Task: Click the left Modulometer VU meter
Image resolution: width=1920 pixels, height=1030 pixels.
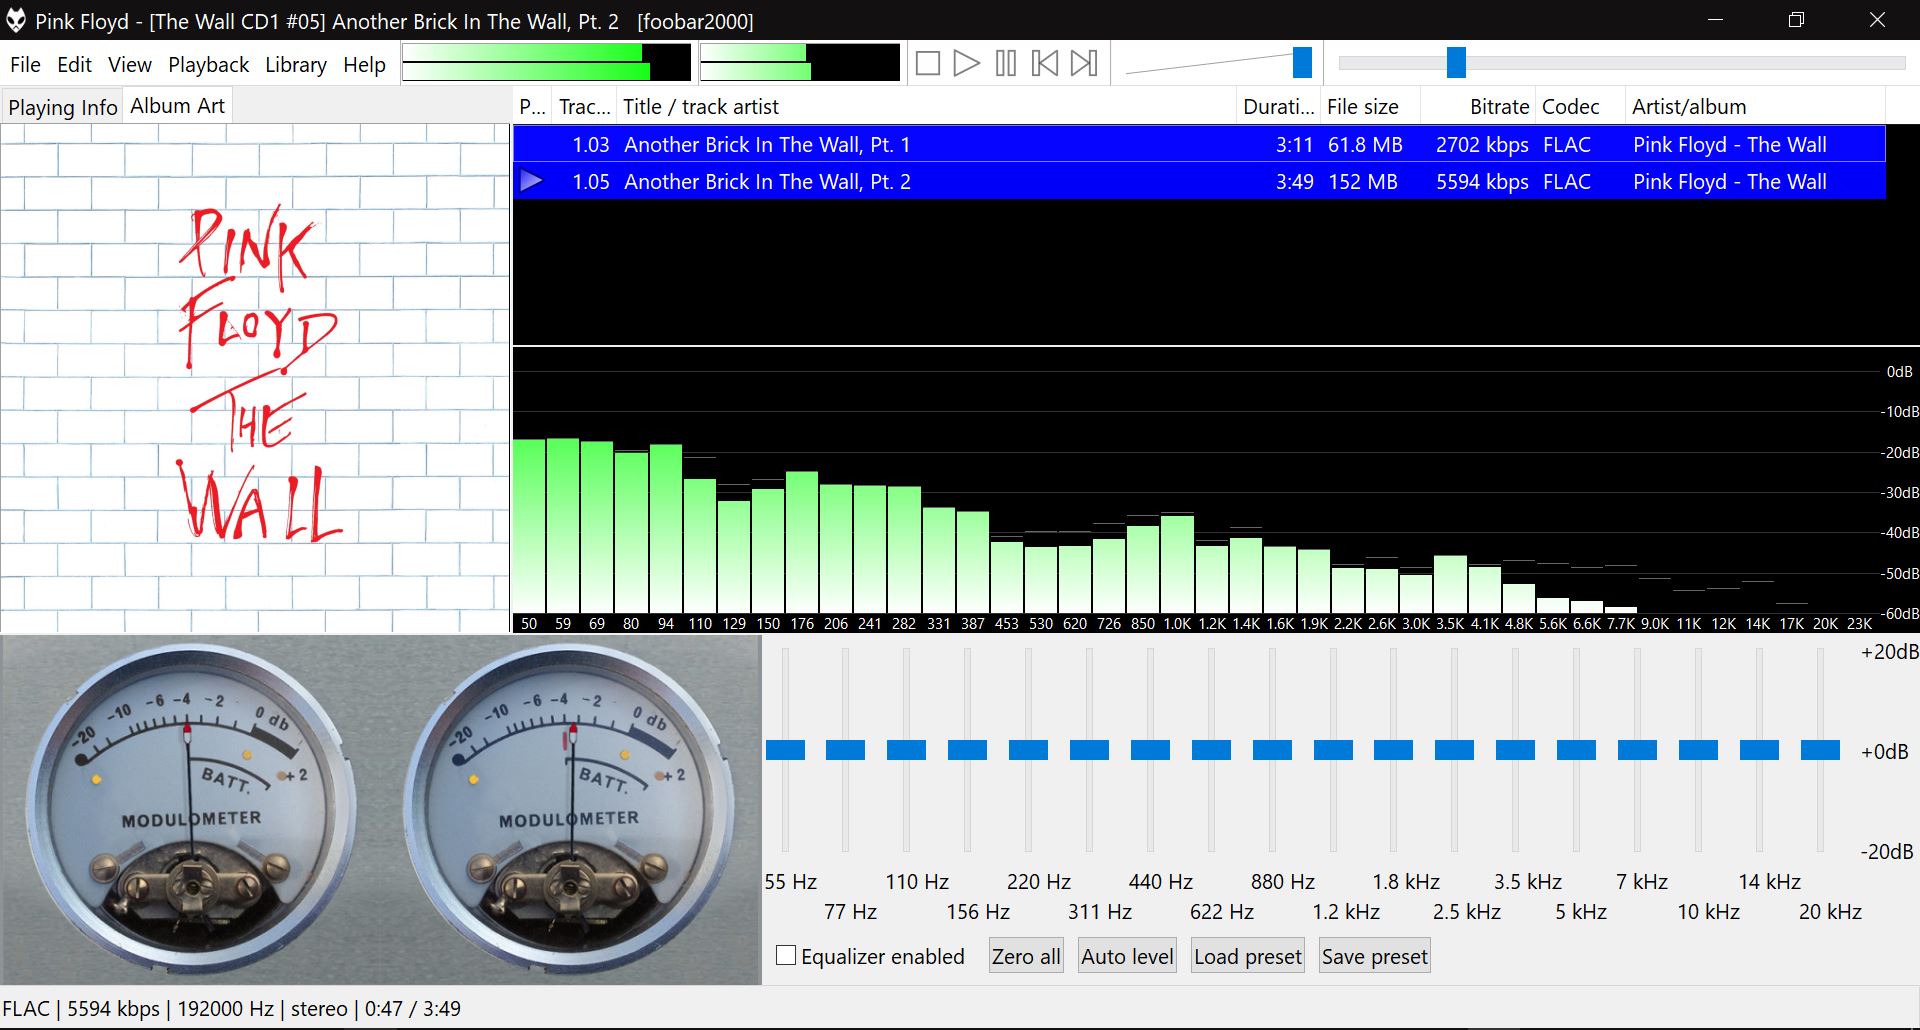Action: pyautogui.click(x=190, y=808)
